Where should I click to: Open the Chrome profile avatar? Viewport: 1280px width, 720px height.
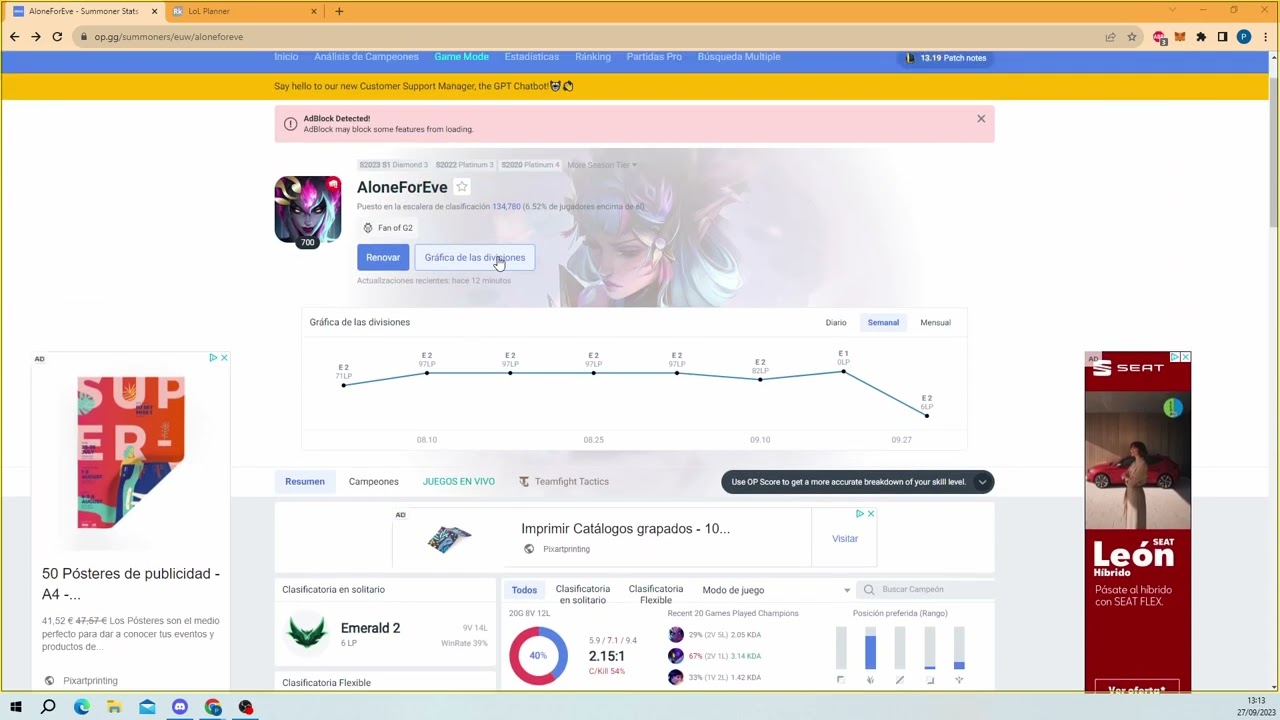pyautogui.click(x=1244, y=37)
